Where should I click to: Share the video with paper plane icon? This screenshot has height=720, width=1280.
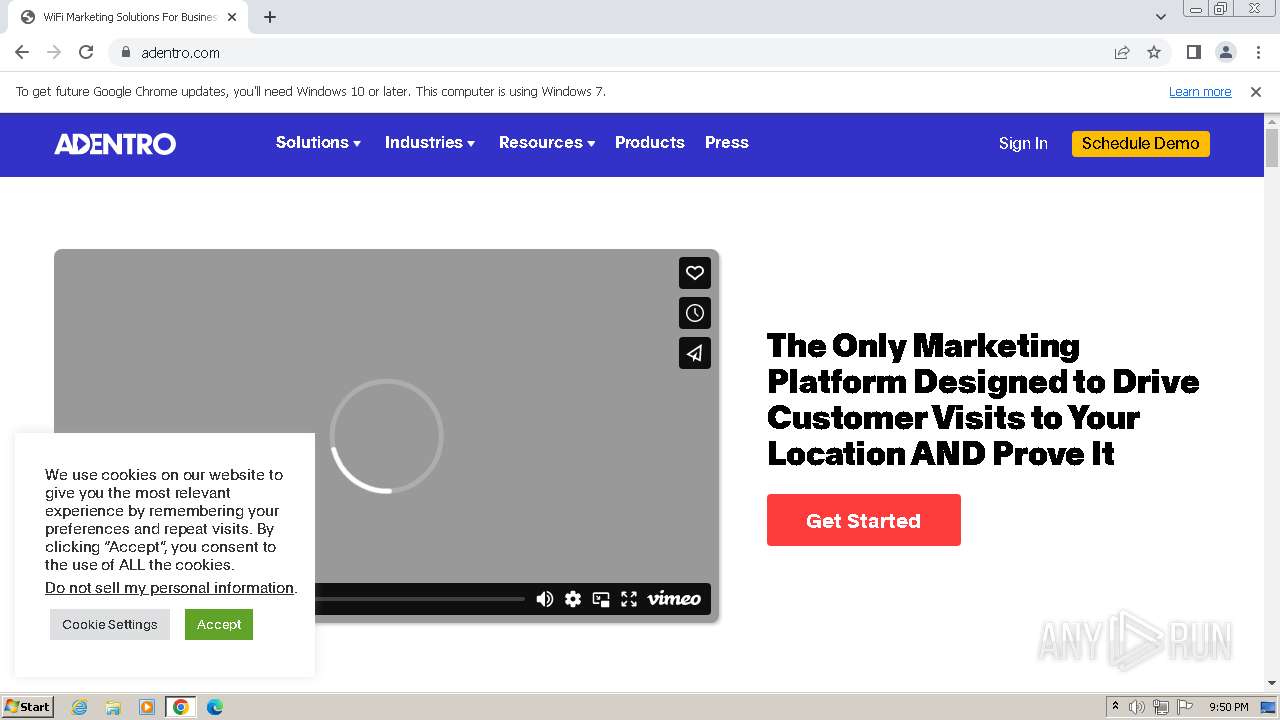click(695, 353)
